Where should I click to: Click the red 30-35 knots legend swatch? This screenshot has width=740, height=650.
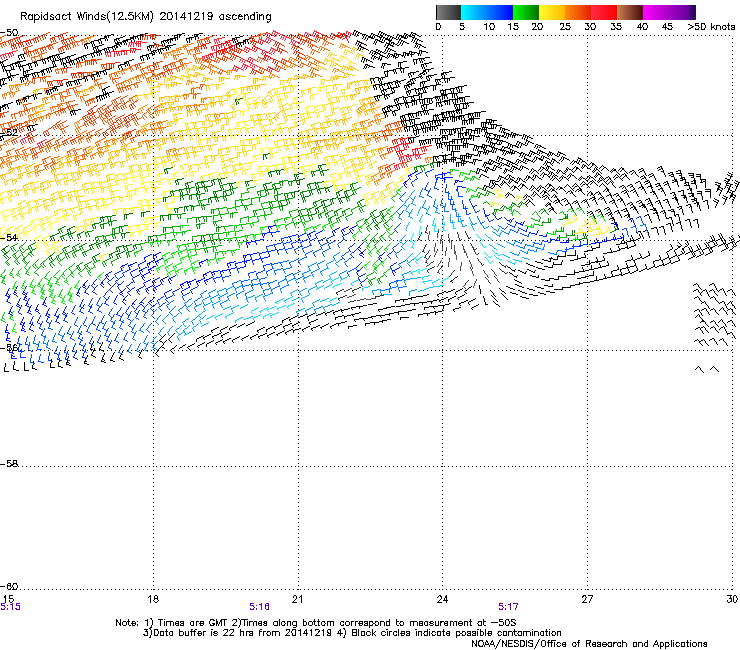tap(604, 12)
